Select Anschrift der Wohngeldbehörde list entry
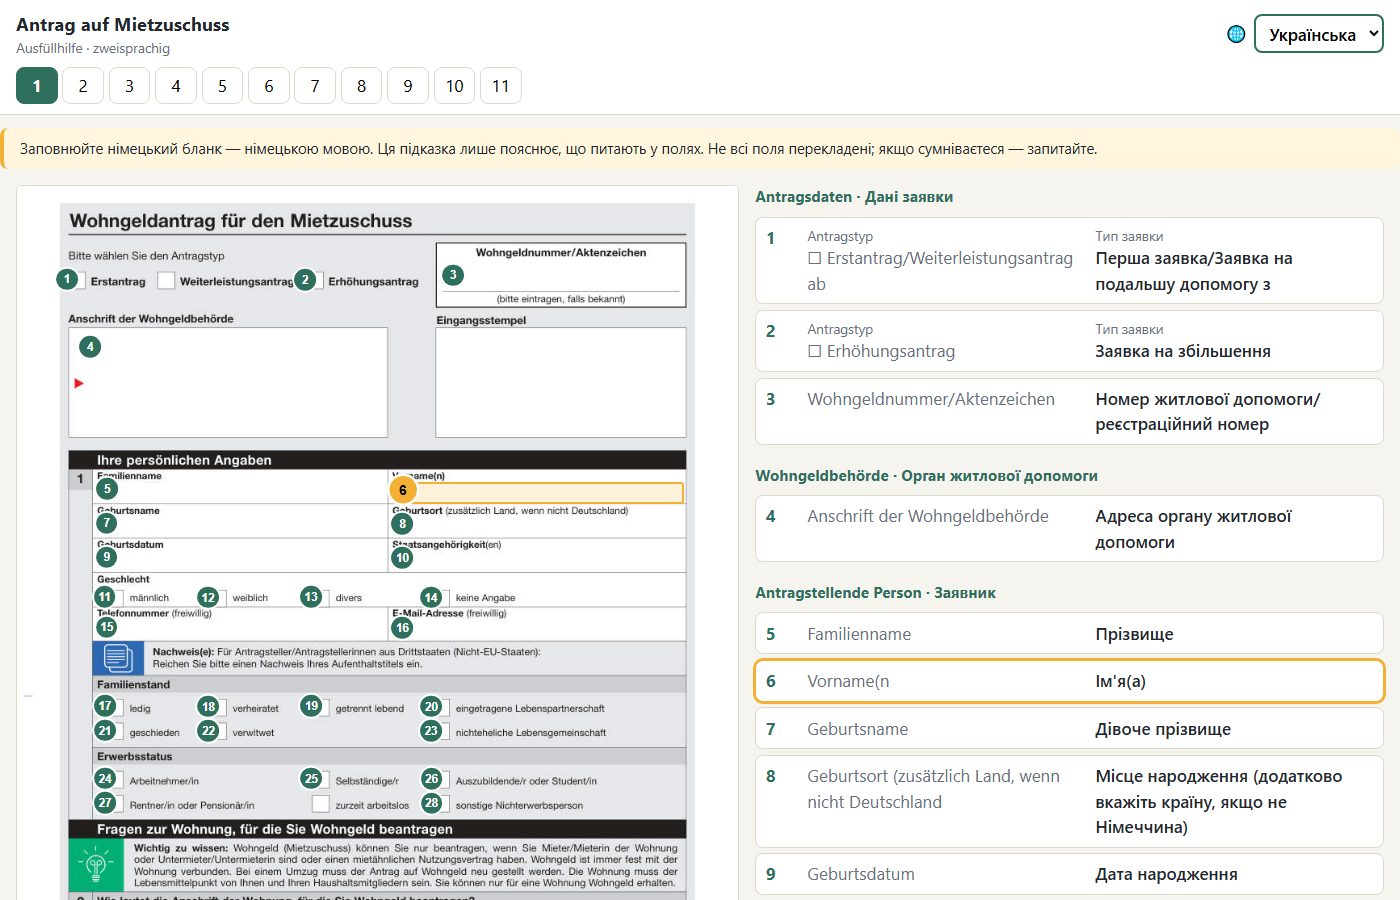Viewport: 1400px width, 900px height. coord(1069,529)
